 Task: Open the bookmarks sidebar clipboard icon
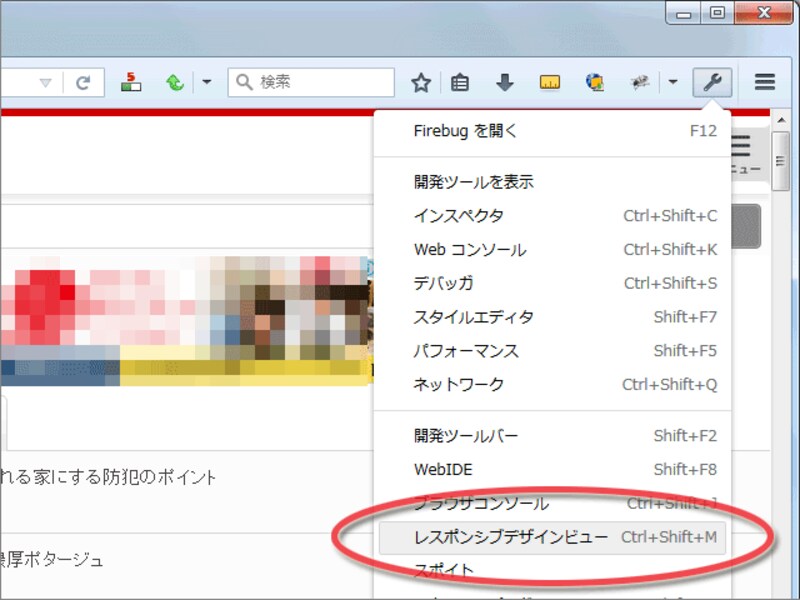(x=459, y=82)
